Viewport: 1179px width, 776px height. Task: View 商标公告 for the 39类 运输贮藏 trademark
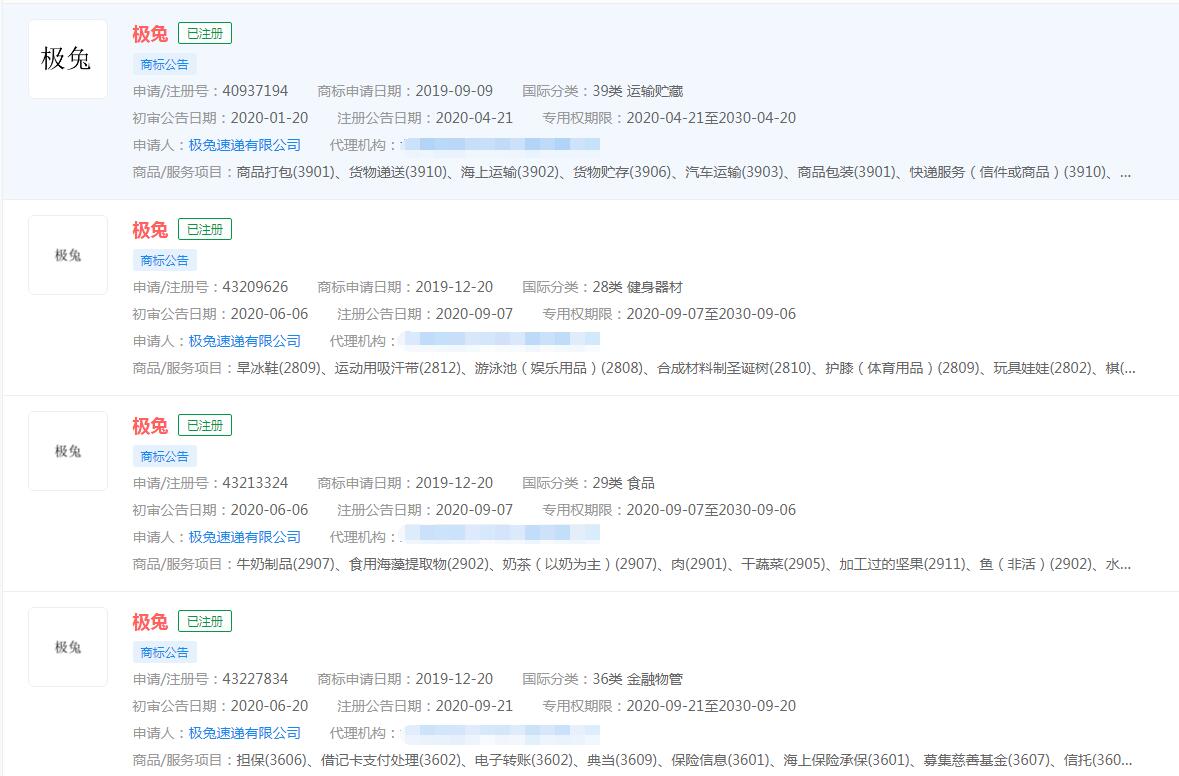tap(165, 65)
